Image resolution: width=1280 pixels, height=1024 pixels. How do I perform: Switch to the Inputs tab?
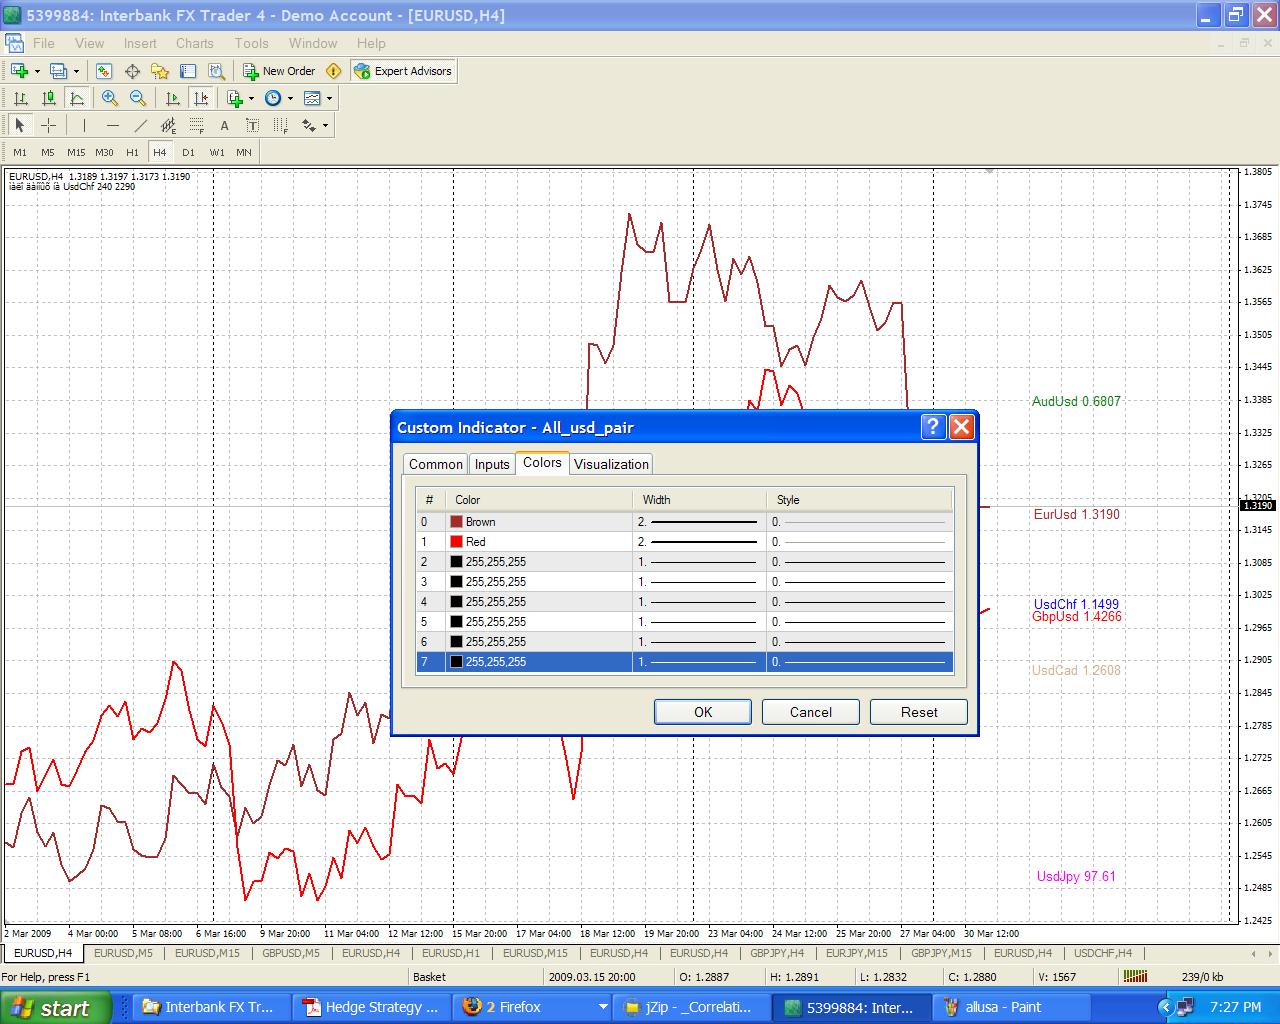[492, 464]
